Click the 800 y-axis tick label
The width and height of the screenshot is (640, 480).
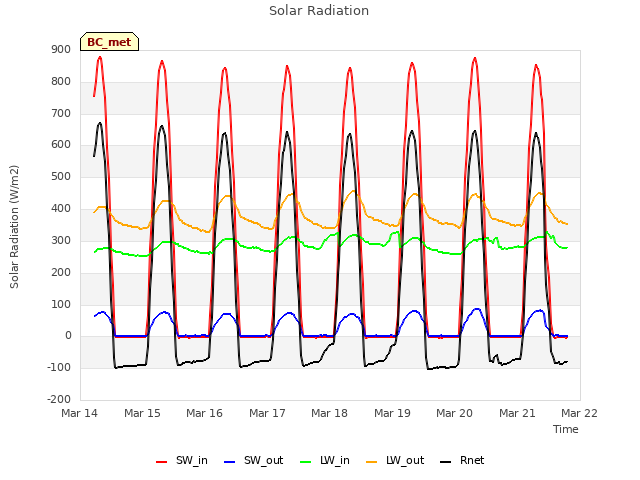tap(61, 82)
